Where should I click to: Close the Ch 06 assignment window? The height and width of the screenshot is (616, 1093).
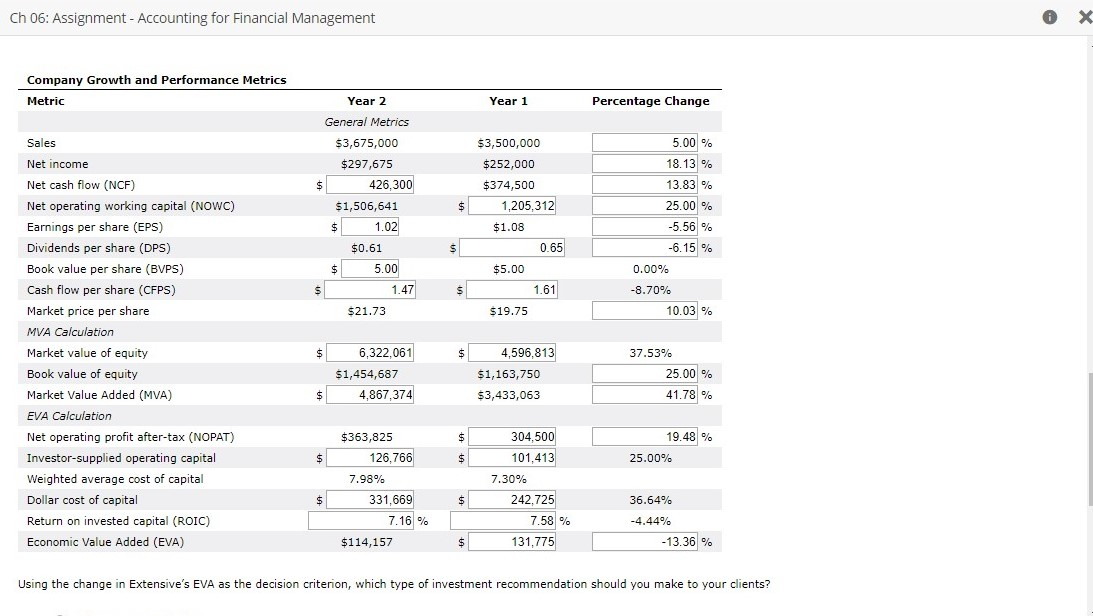pos(1083,17)
